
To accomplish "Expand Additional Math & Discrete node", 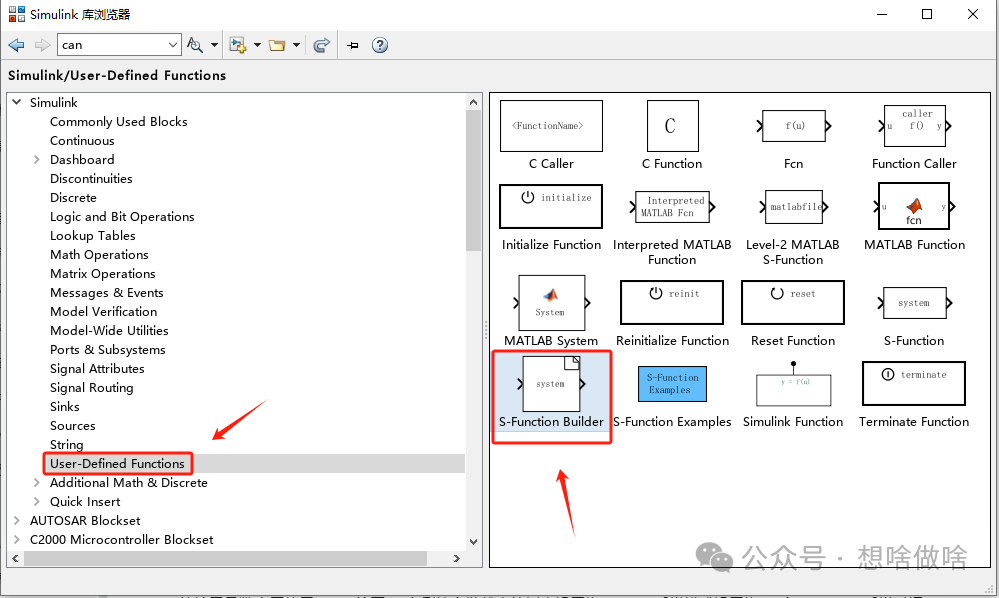I will tap(36, 483).
